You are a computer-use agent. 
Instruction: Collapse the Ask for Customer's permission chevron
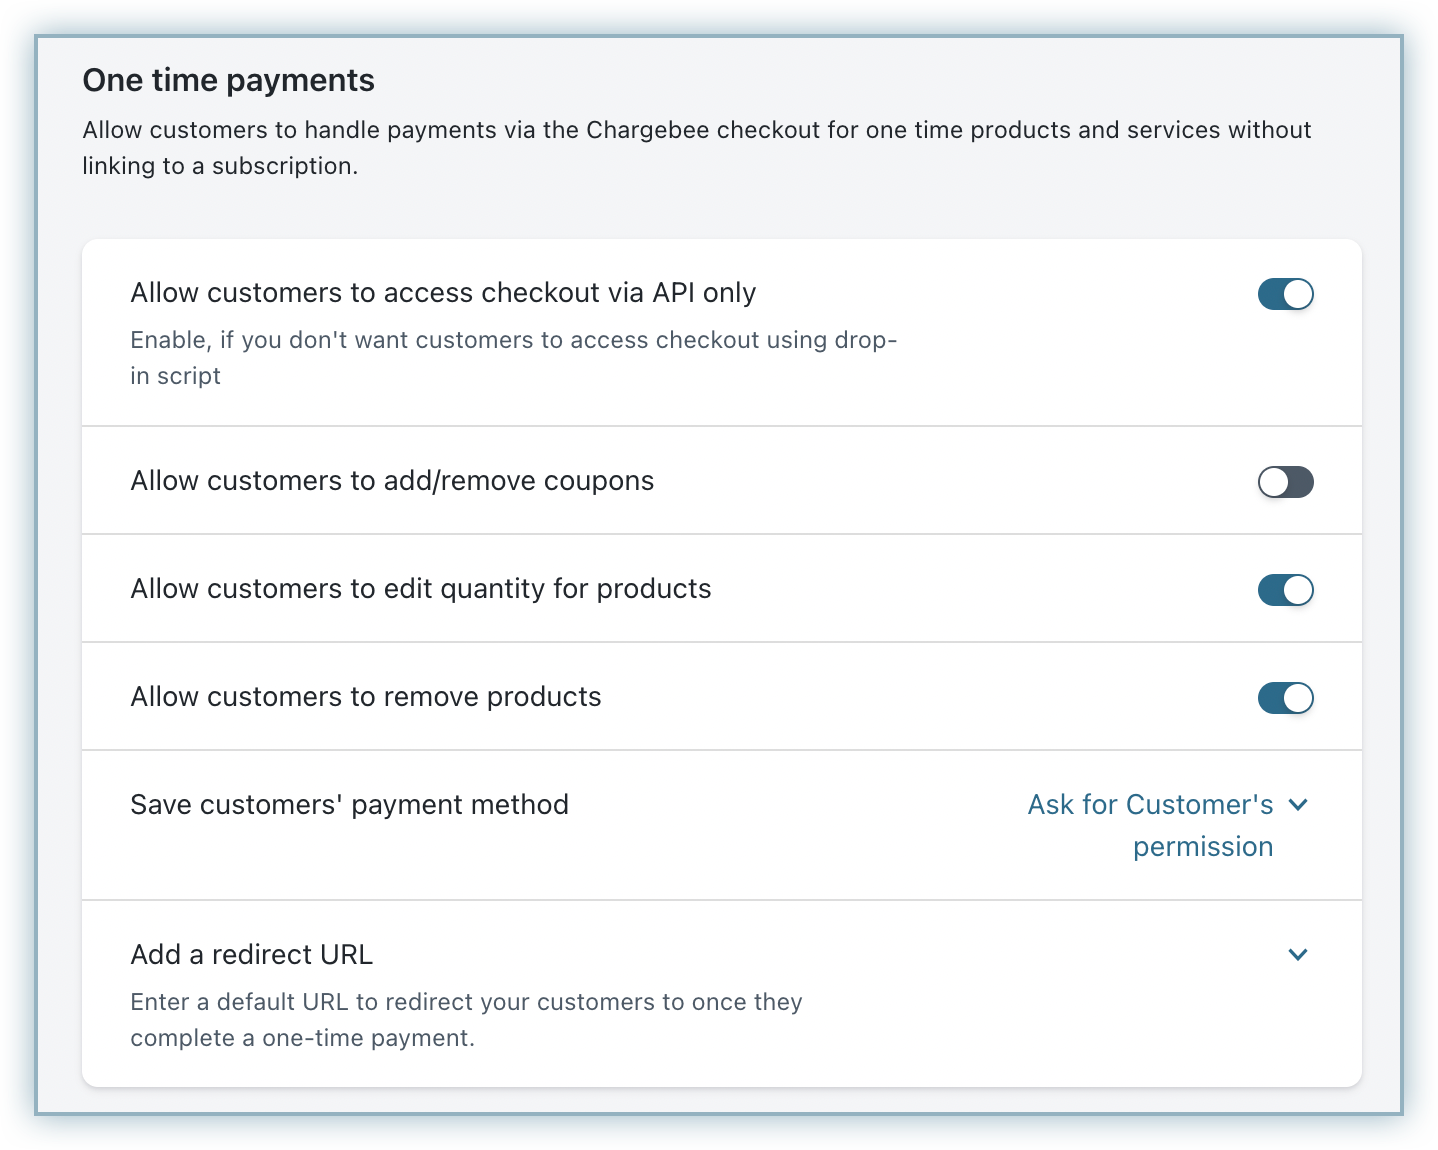tap(1299, 804)
